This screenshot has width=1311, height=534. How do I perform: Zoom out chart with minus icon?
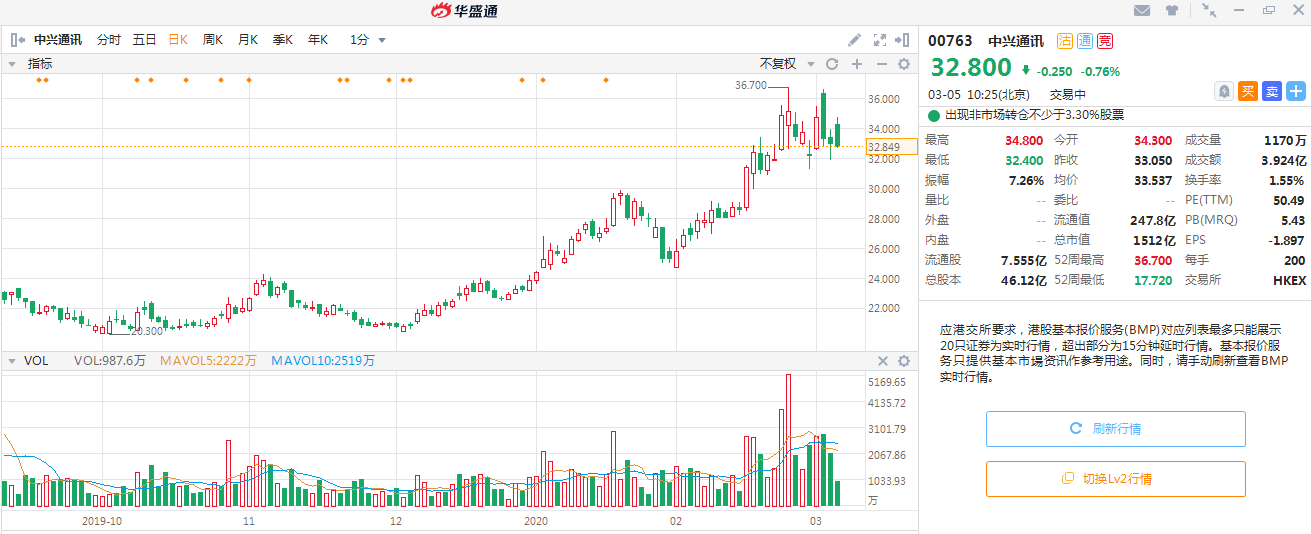click(881, 64)
